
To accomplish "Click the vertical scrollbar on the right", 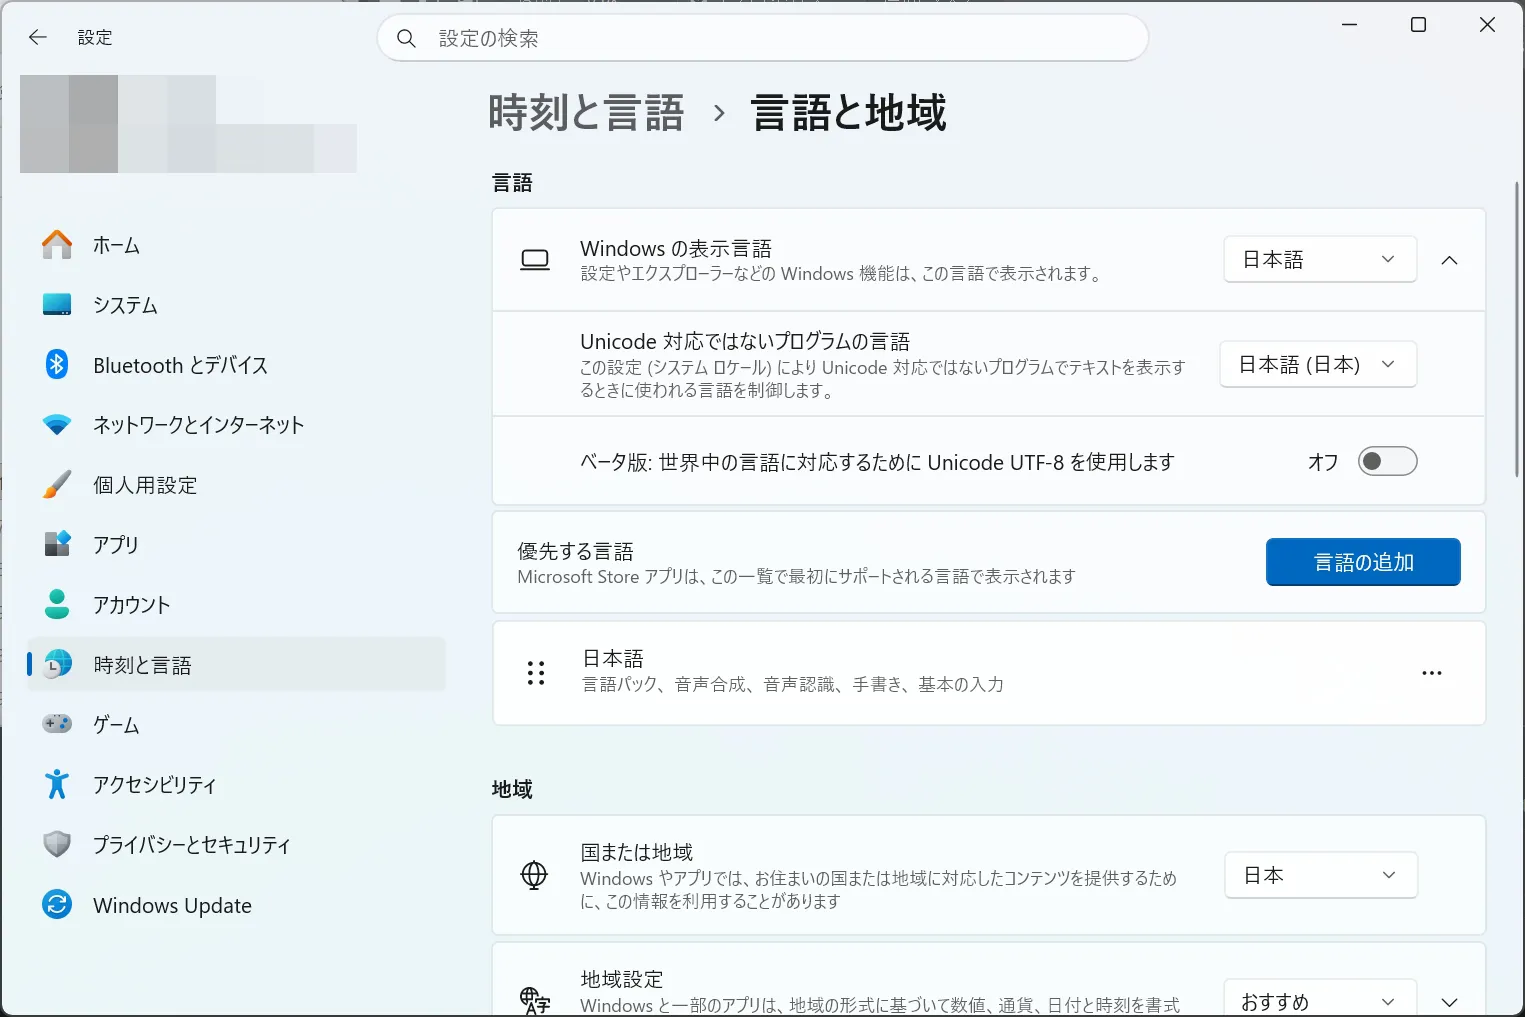I will coord(1517,330).
